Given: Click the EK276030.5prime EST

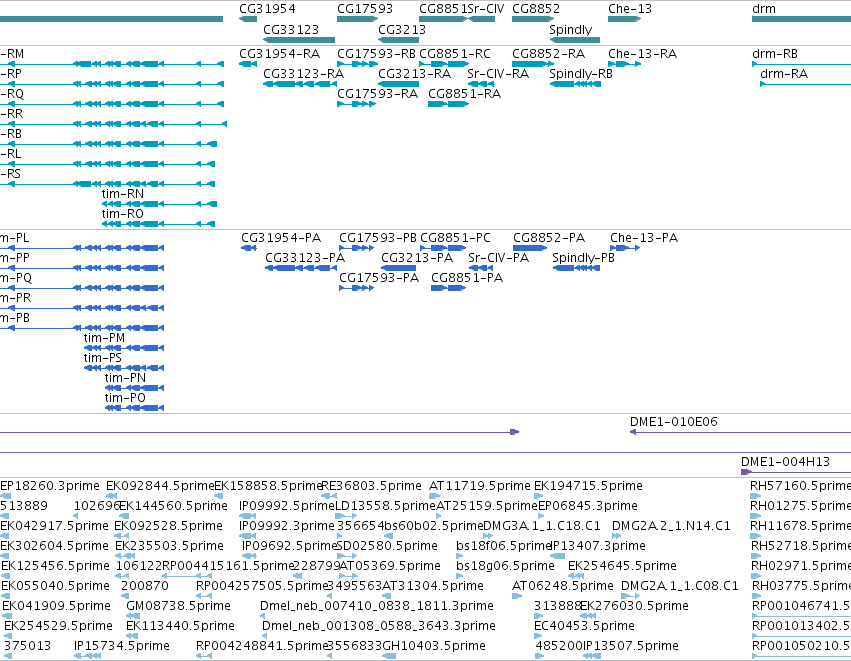Looking at the screenshot, I should [588, 616].
